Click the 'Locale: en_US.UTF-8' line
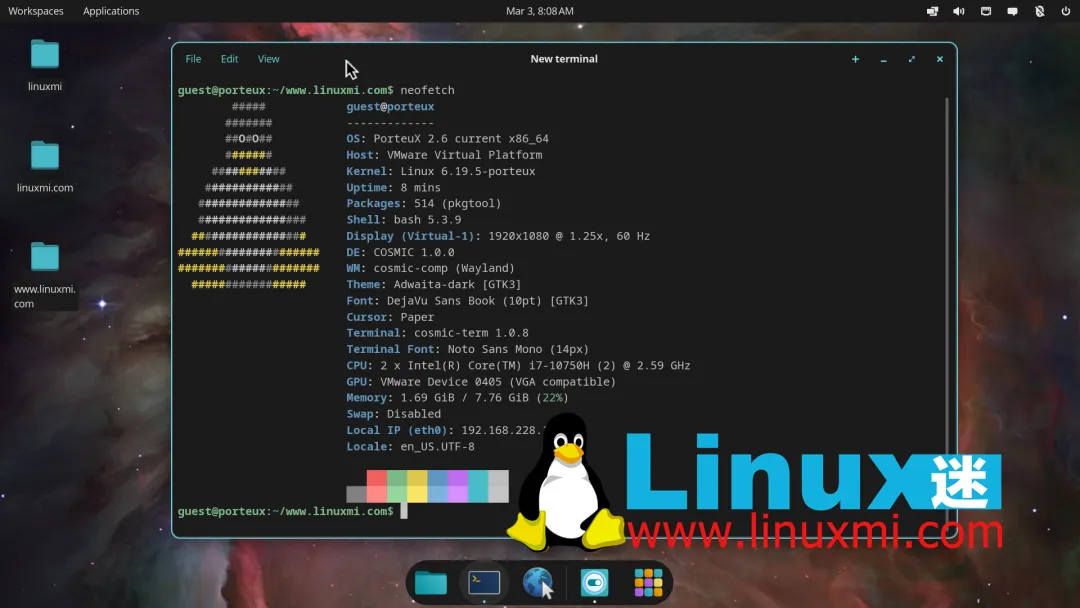This screenshot has width=1080, height=608. point(411,447)
